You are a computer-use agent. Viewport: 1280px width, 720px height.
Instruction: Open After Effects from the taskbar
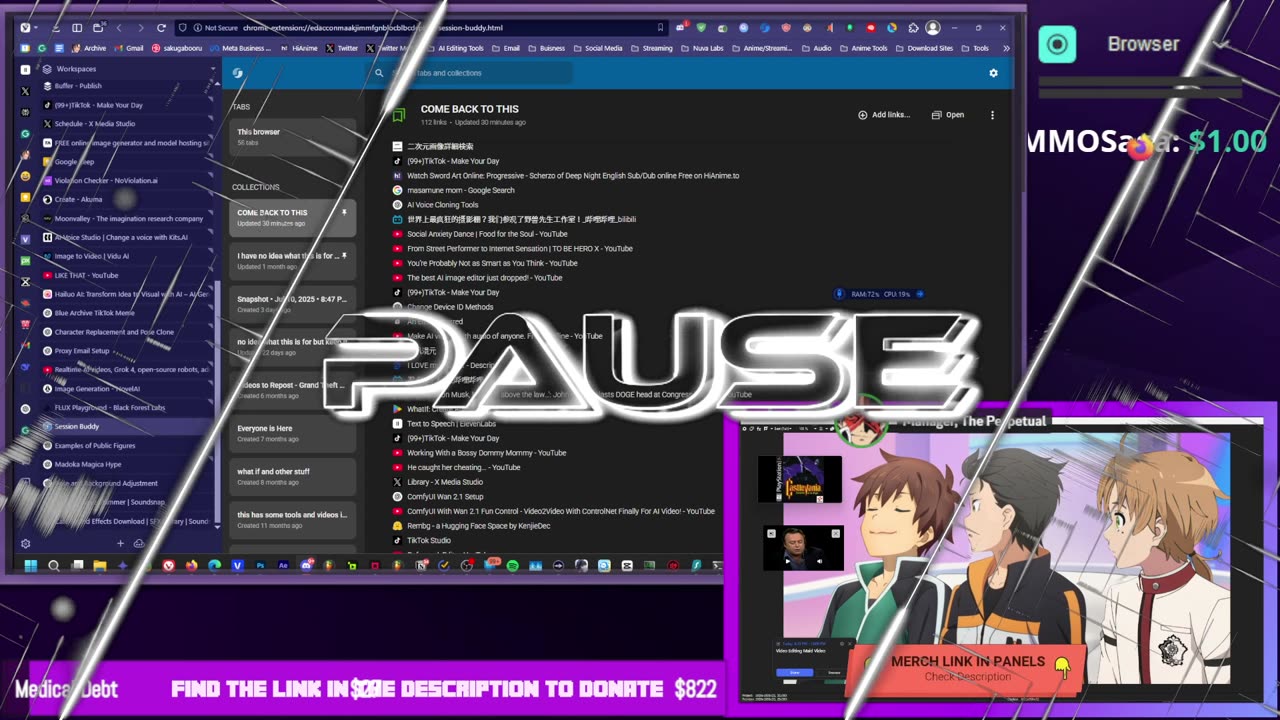point(283,566)
